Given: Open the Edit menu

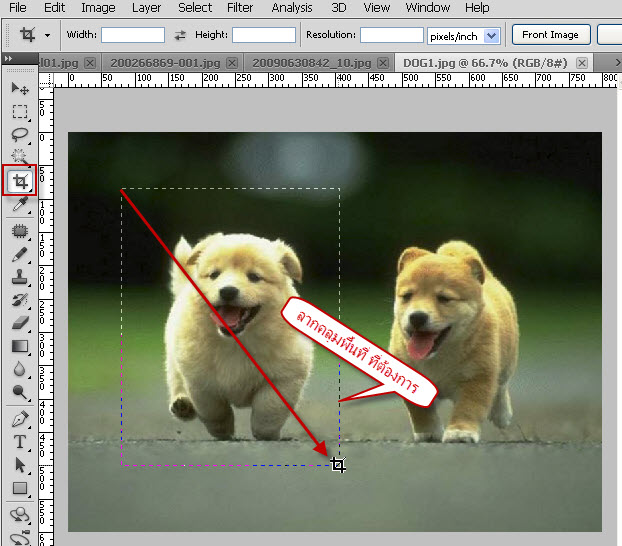Looking at the screenshot, I should coord(54,8).
